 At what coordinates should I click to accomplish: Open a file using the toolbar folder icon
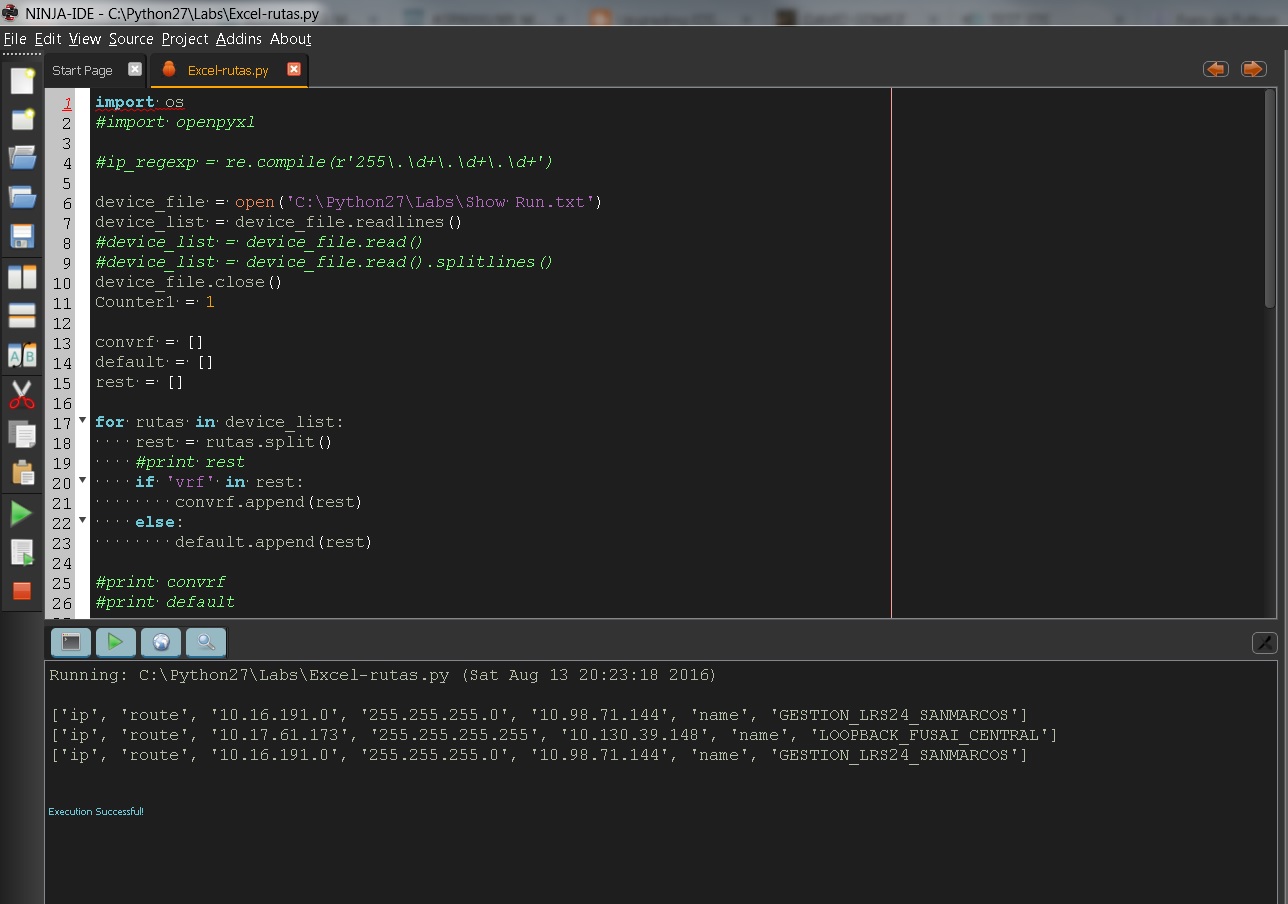tap(22, 158)
